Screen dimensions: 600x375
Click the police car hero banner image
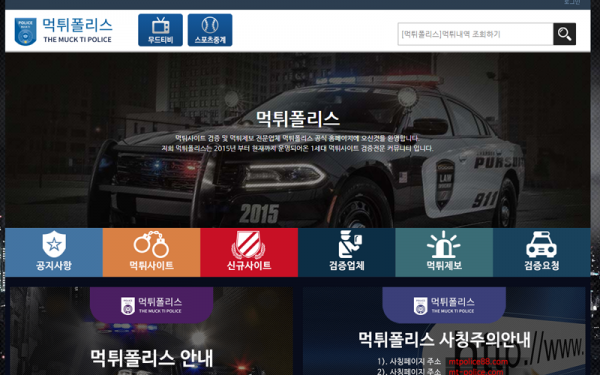[298, 140]
